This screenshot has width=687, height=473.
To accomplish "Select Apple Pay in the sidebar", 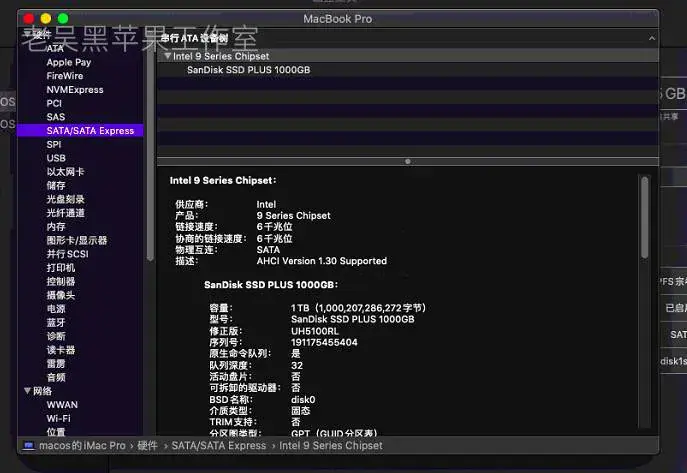I will 69,62.
